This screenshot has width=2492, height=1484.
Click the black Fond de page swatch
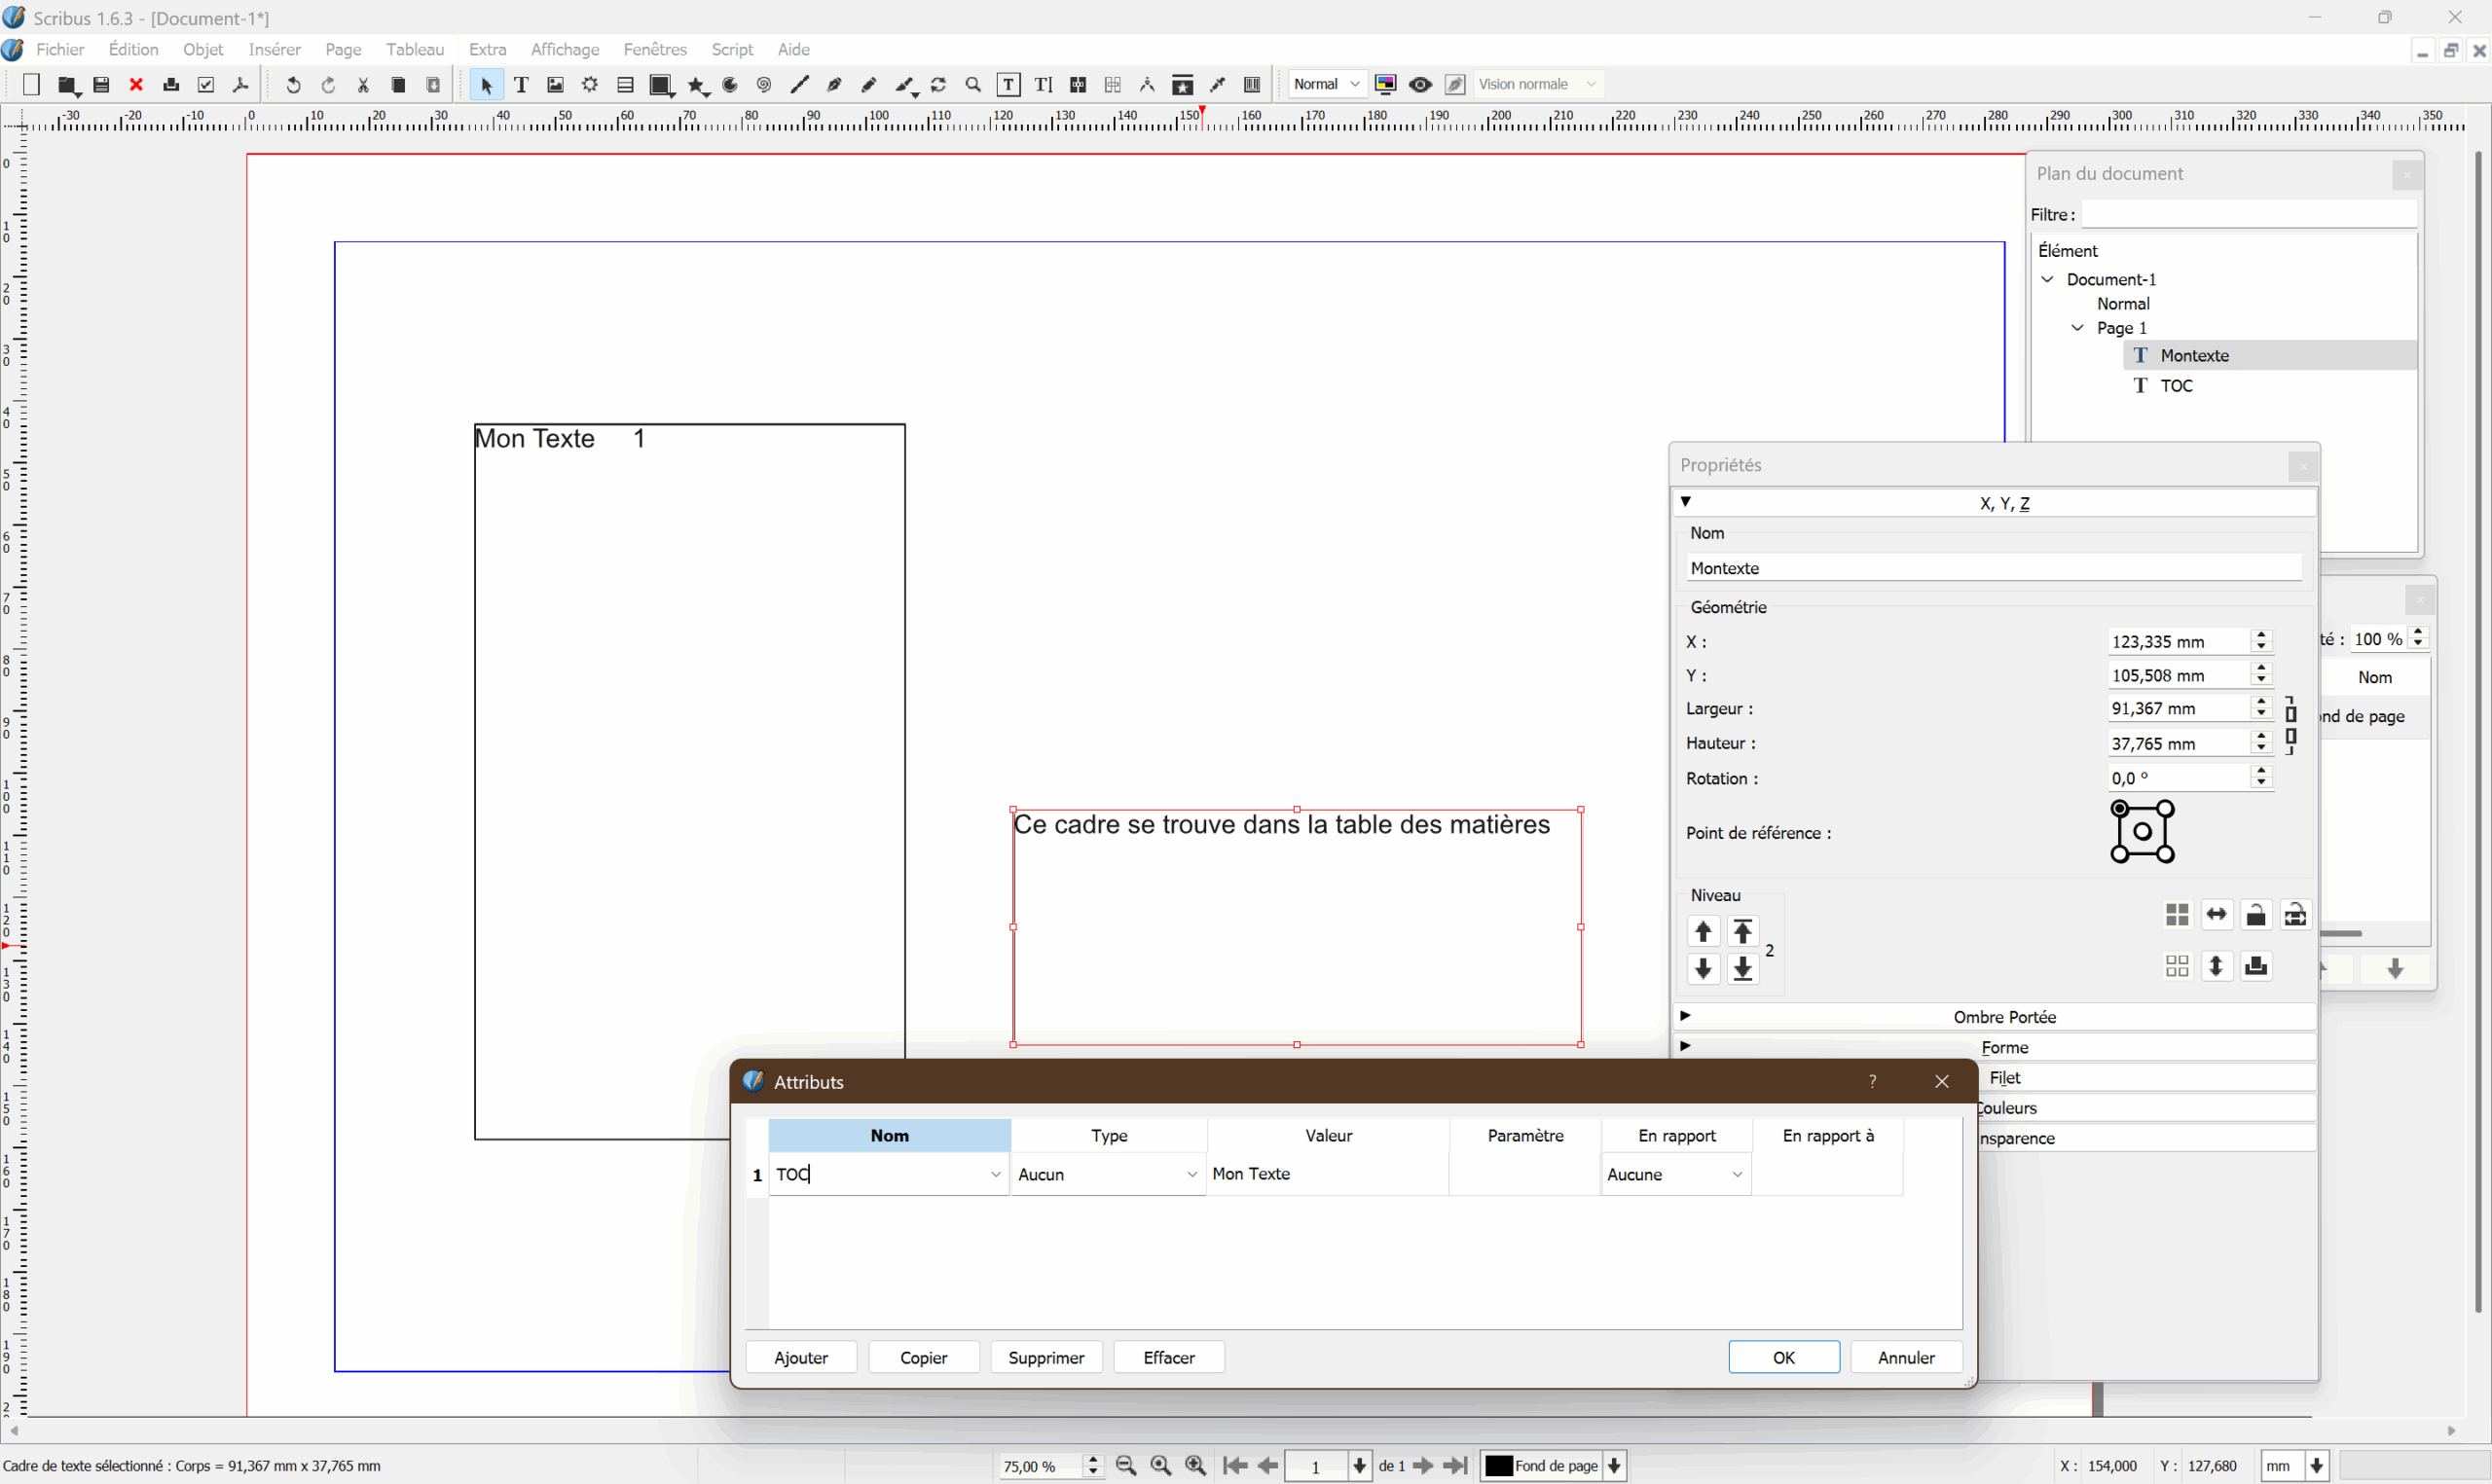point(1498,1465)
